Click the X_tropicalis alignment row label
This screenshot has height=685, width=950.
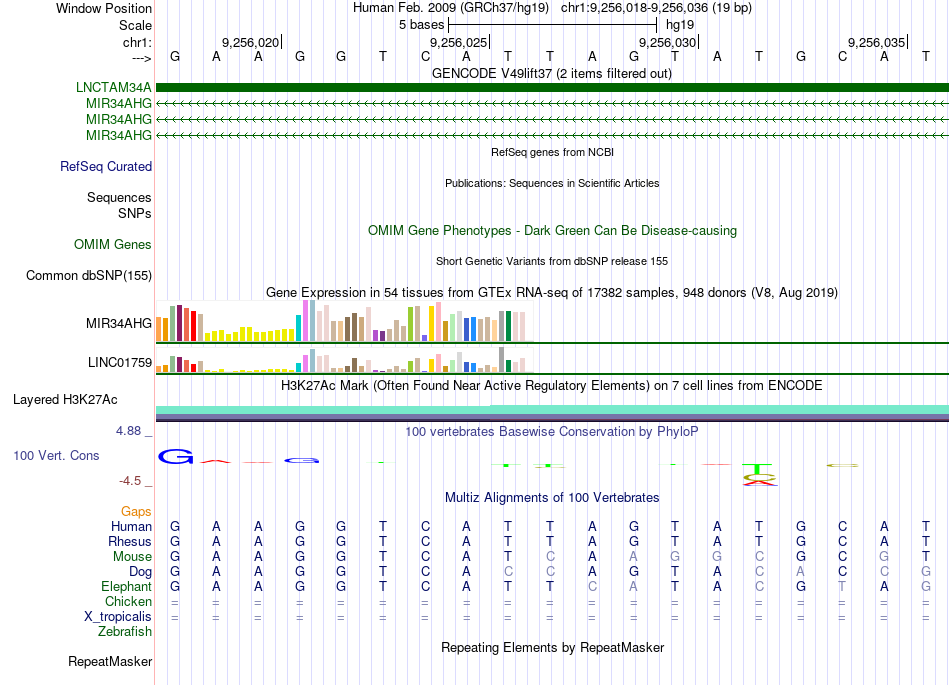pyautogui.click(x=118, y=617)
